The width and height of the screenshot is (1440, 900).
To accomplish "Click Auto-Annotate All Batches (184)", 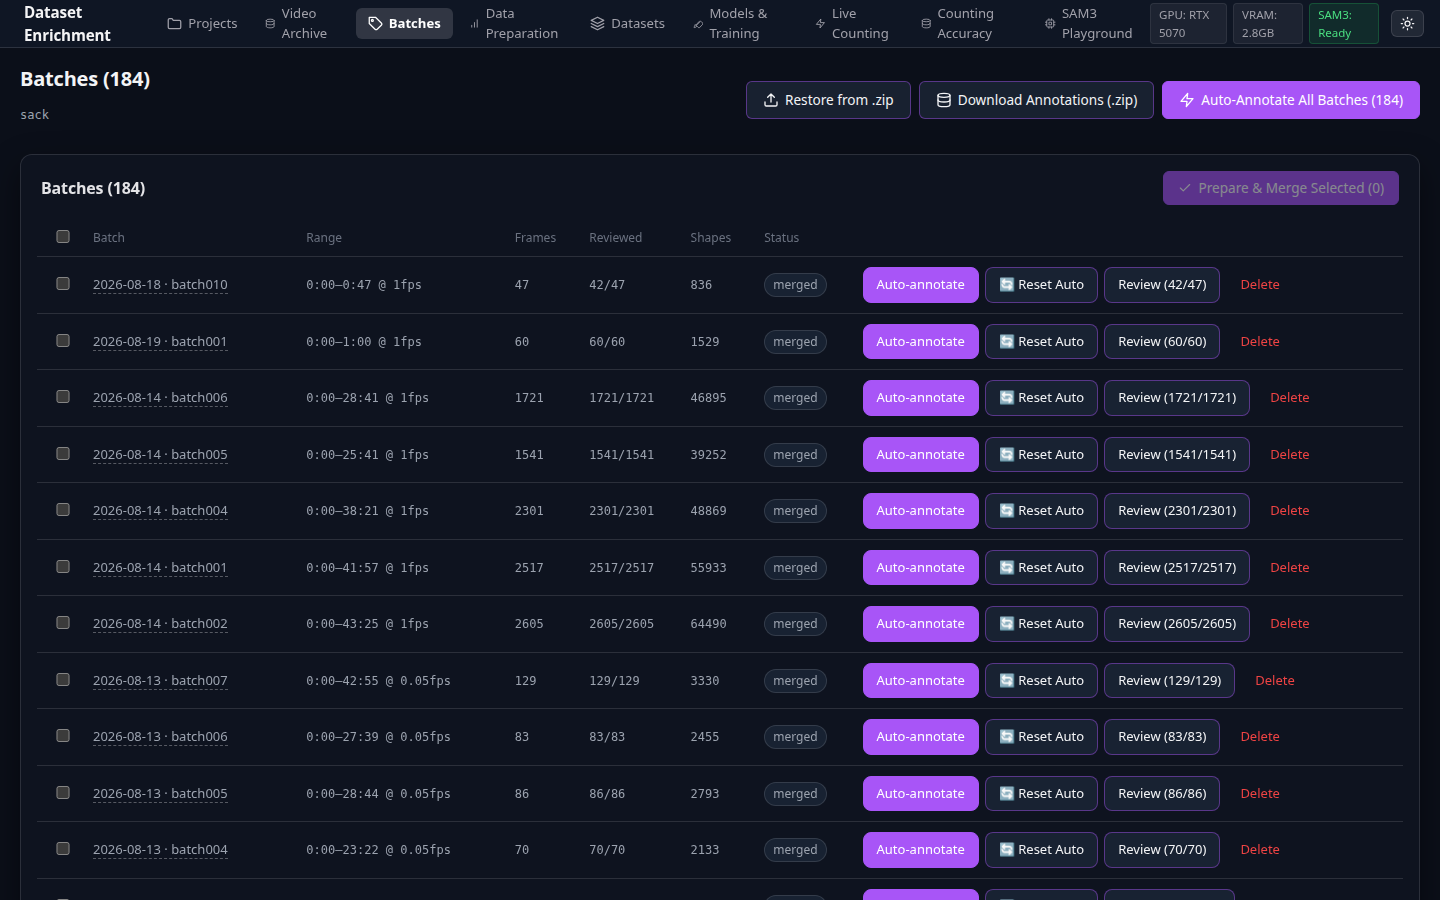I will point(1291,100).
